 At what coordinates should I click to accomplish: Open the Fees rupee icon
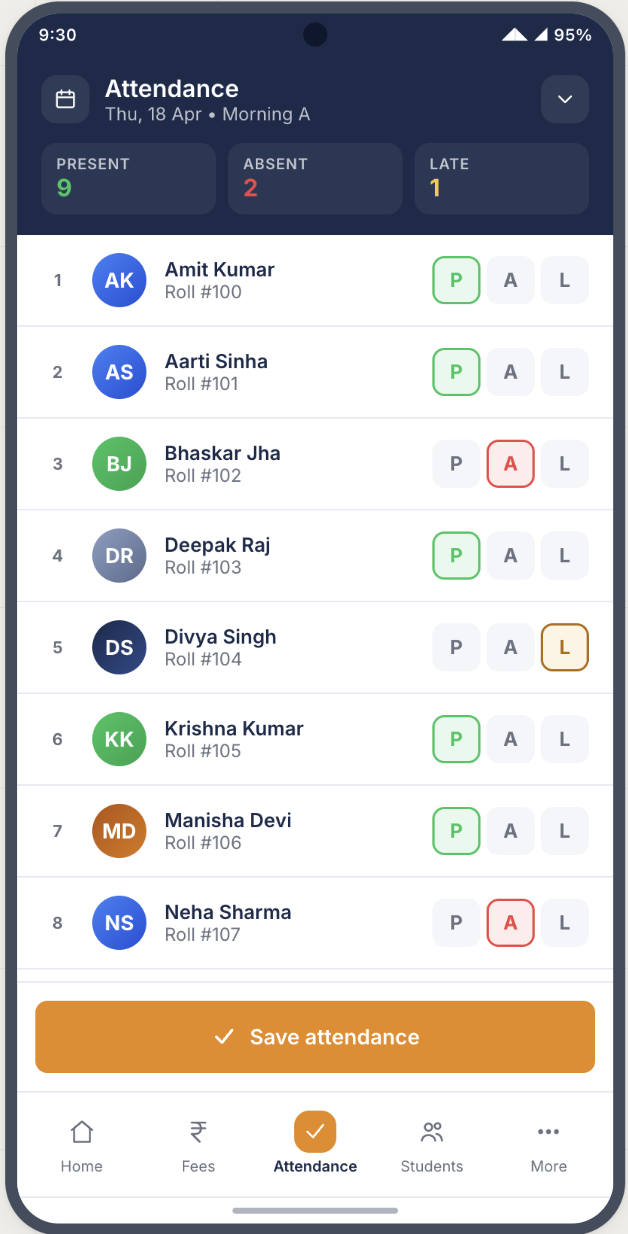coord(198,1132)
